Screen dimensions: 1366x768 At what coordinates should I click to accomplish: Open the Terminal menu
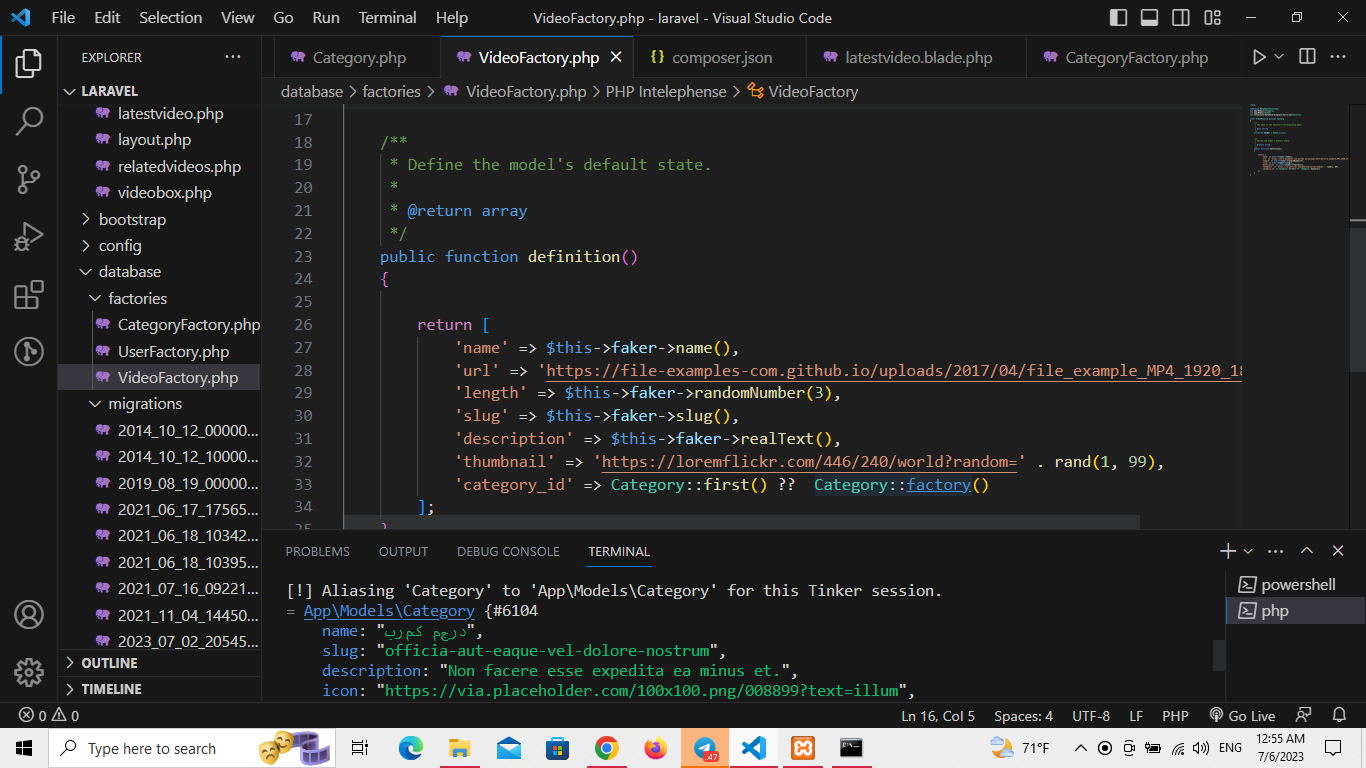click(387, 18)
